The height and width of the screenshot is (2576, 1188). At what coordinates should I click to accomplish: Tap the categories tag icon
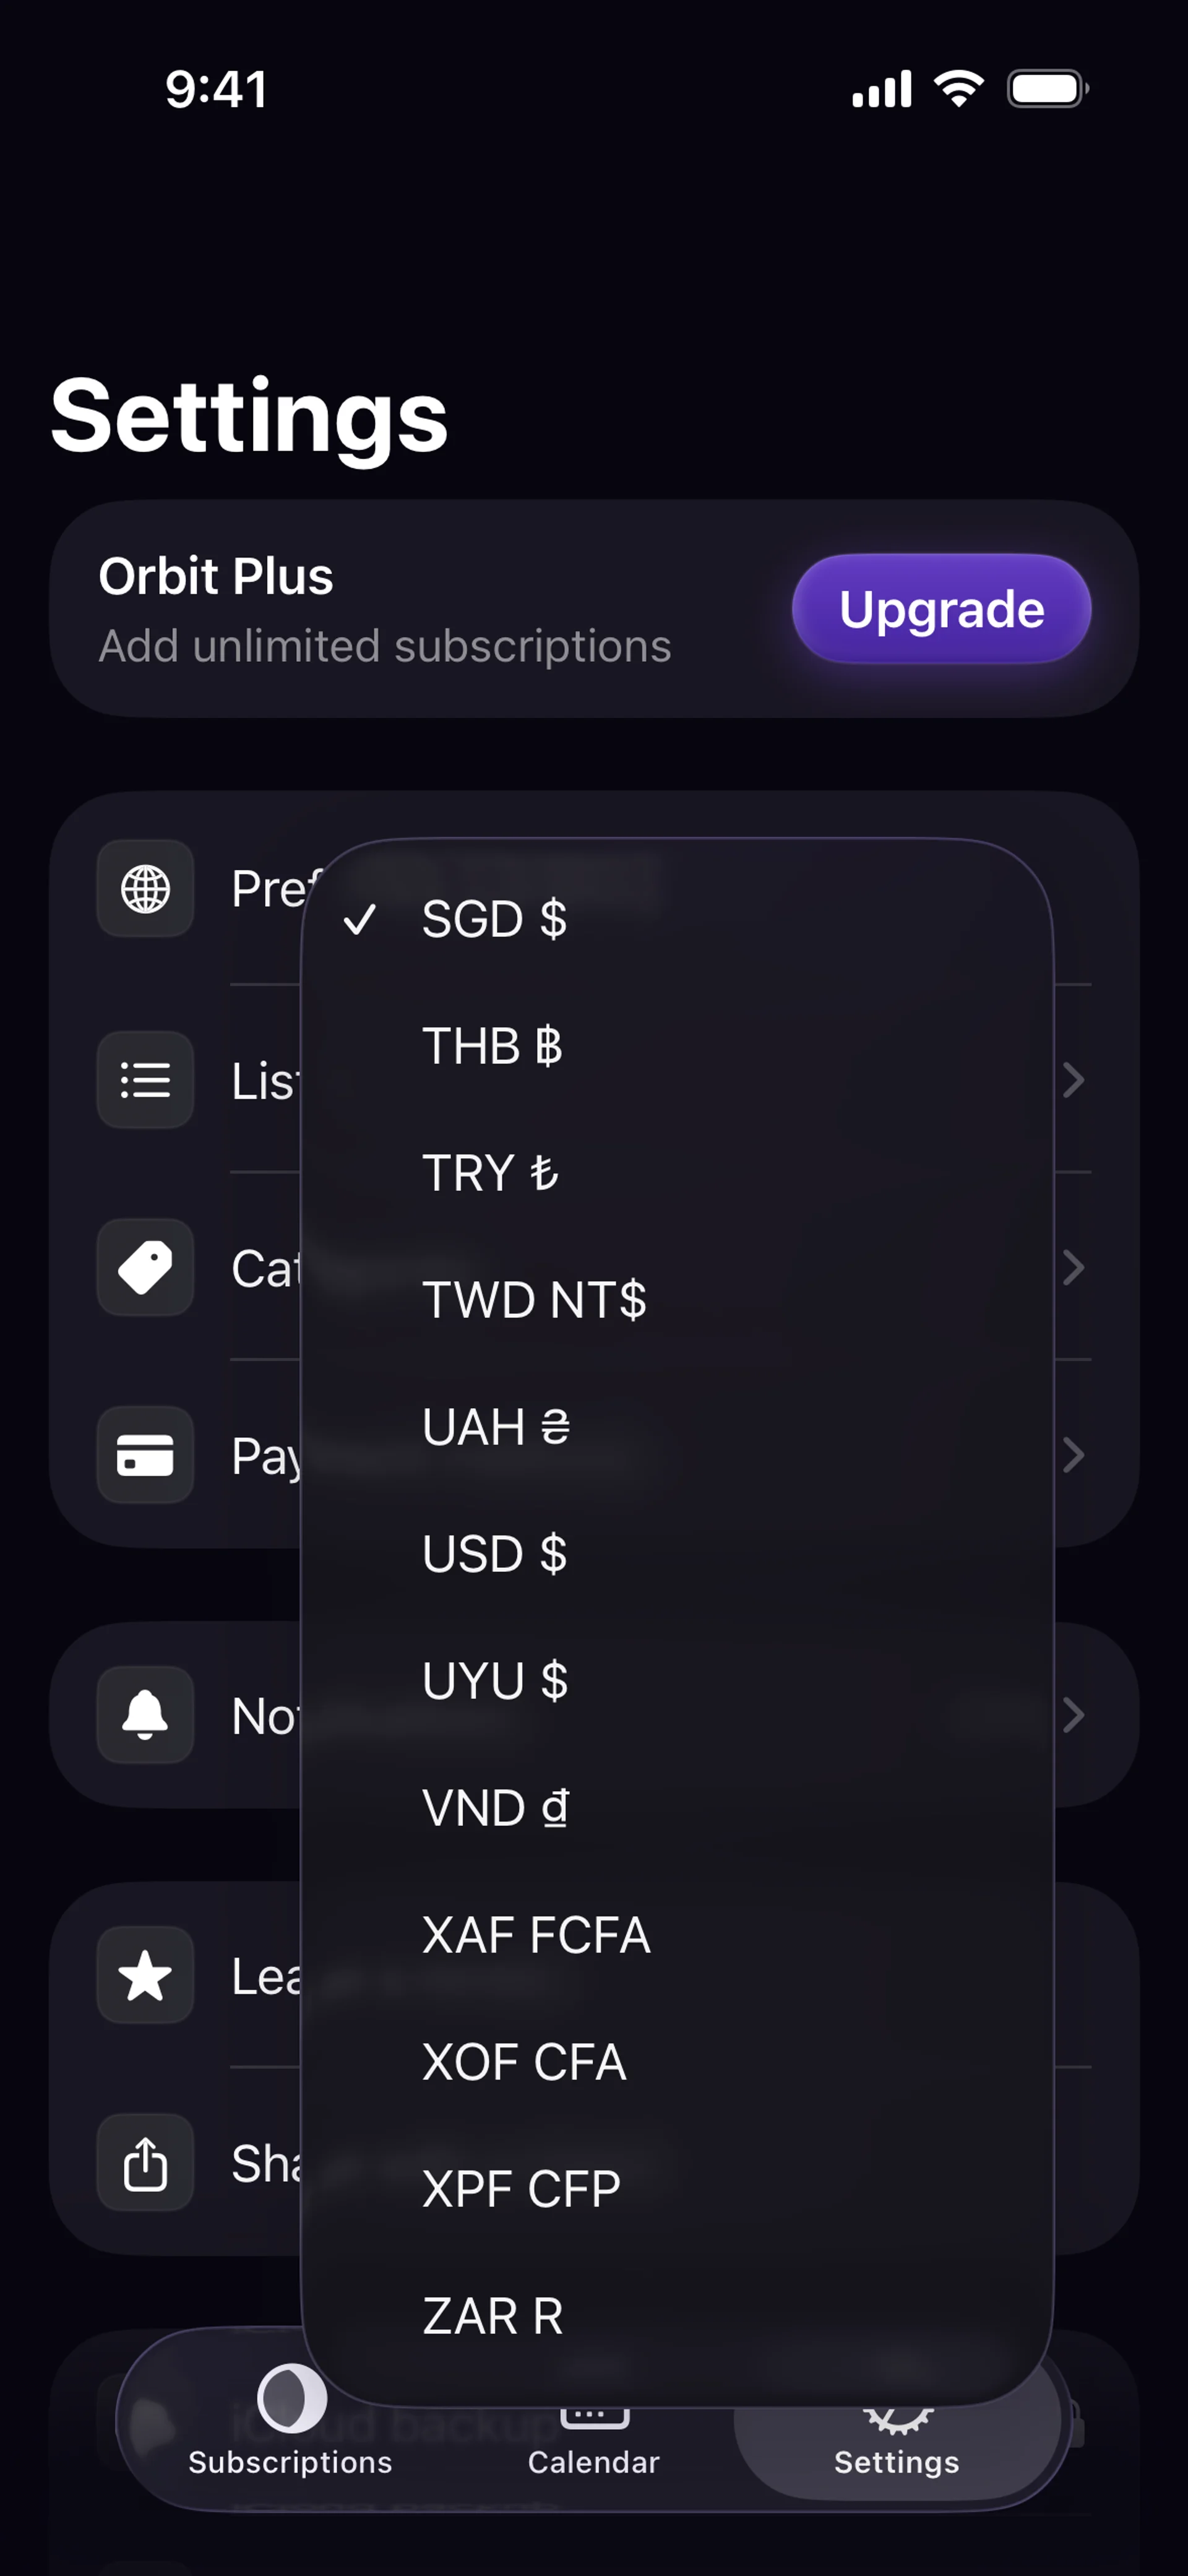(x=145, y=1268)
